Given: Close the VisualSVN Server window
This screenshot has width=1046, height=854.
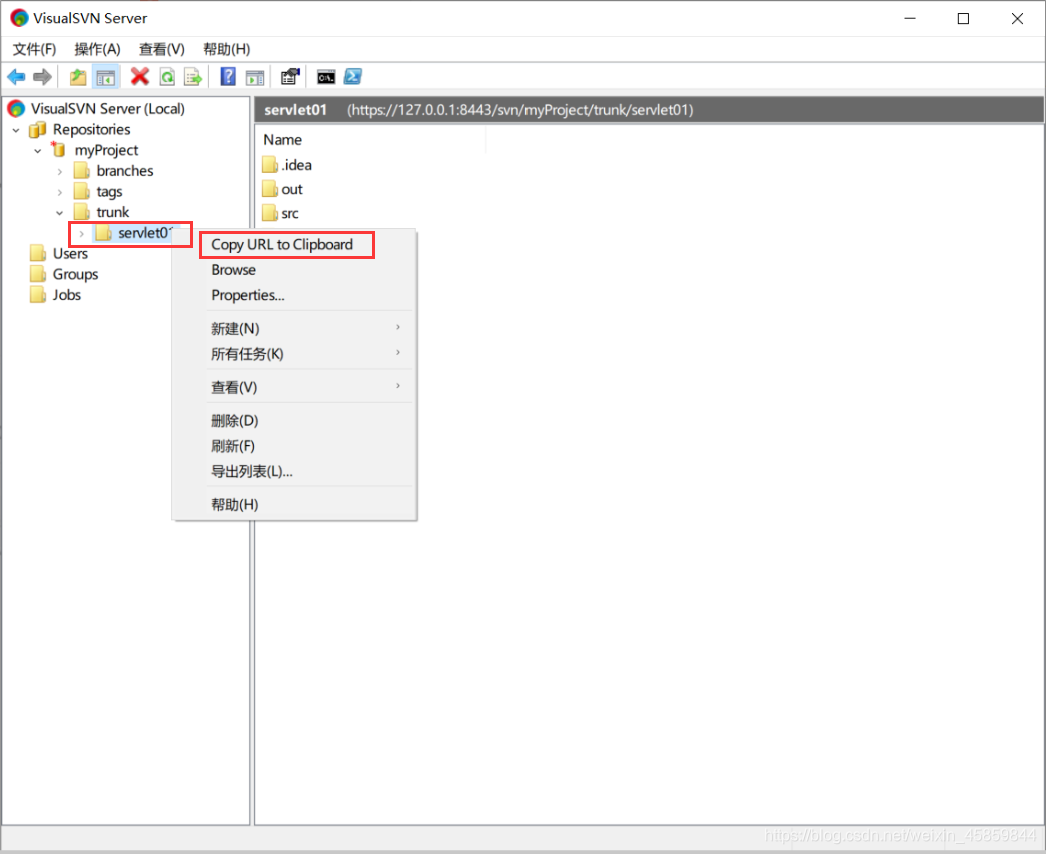Looking at the screenshot, I should (x=1017, y=18).
